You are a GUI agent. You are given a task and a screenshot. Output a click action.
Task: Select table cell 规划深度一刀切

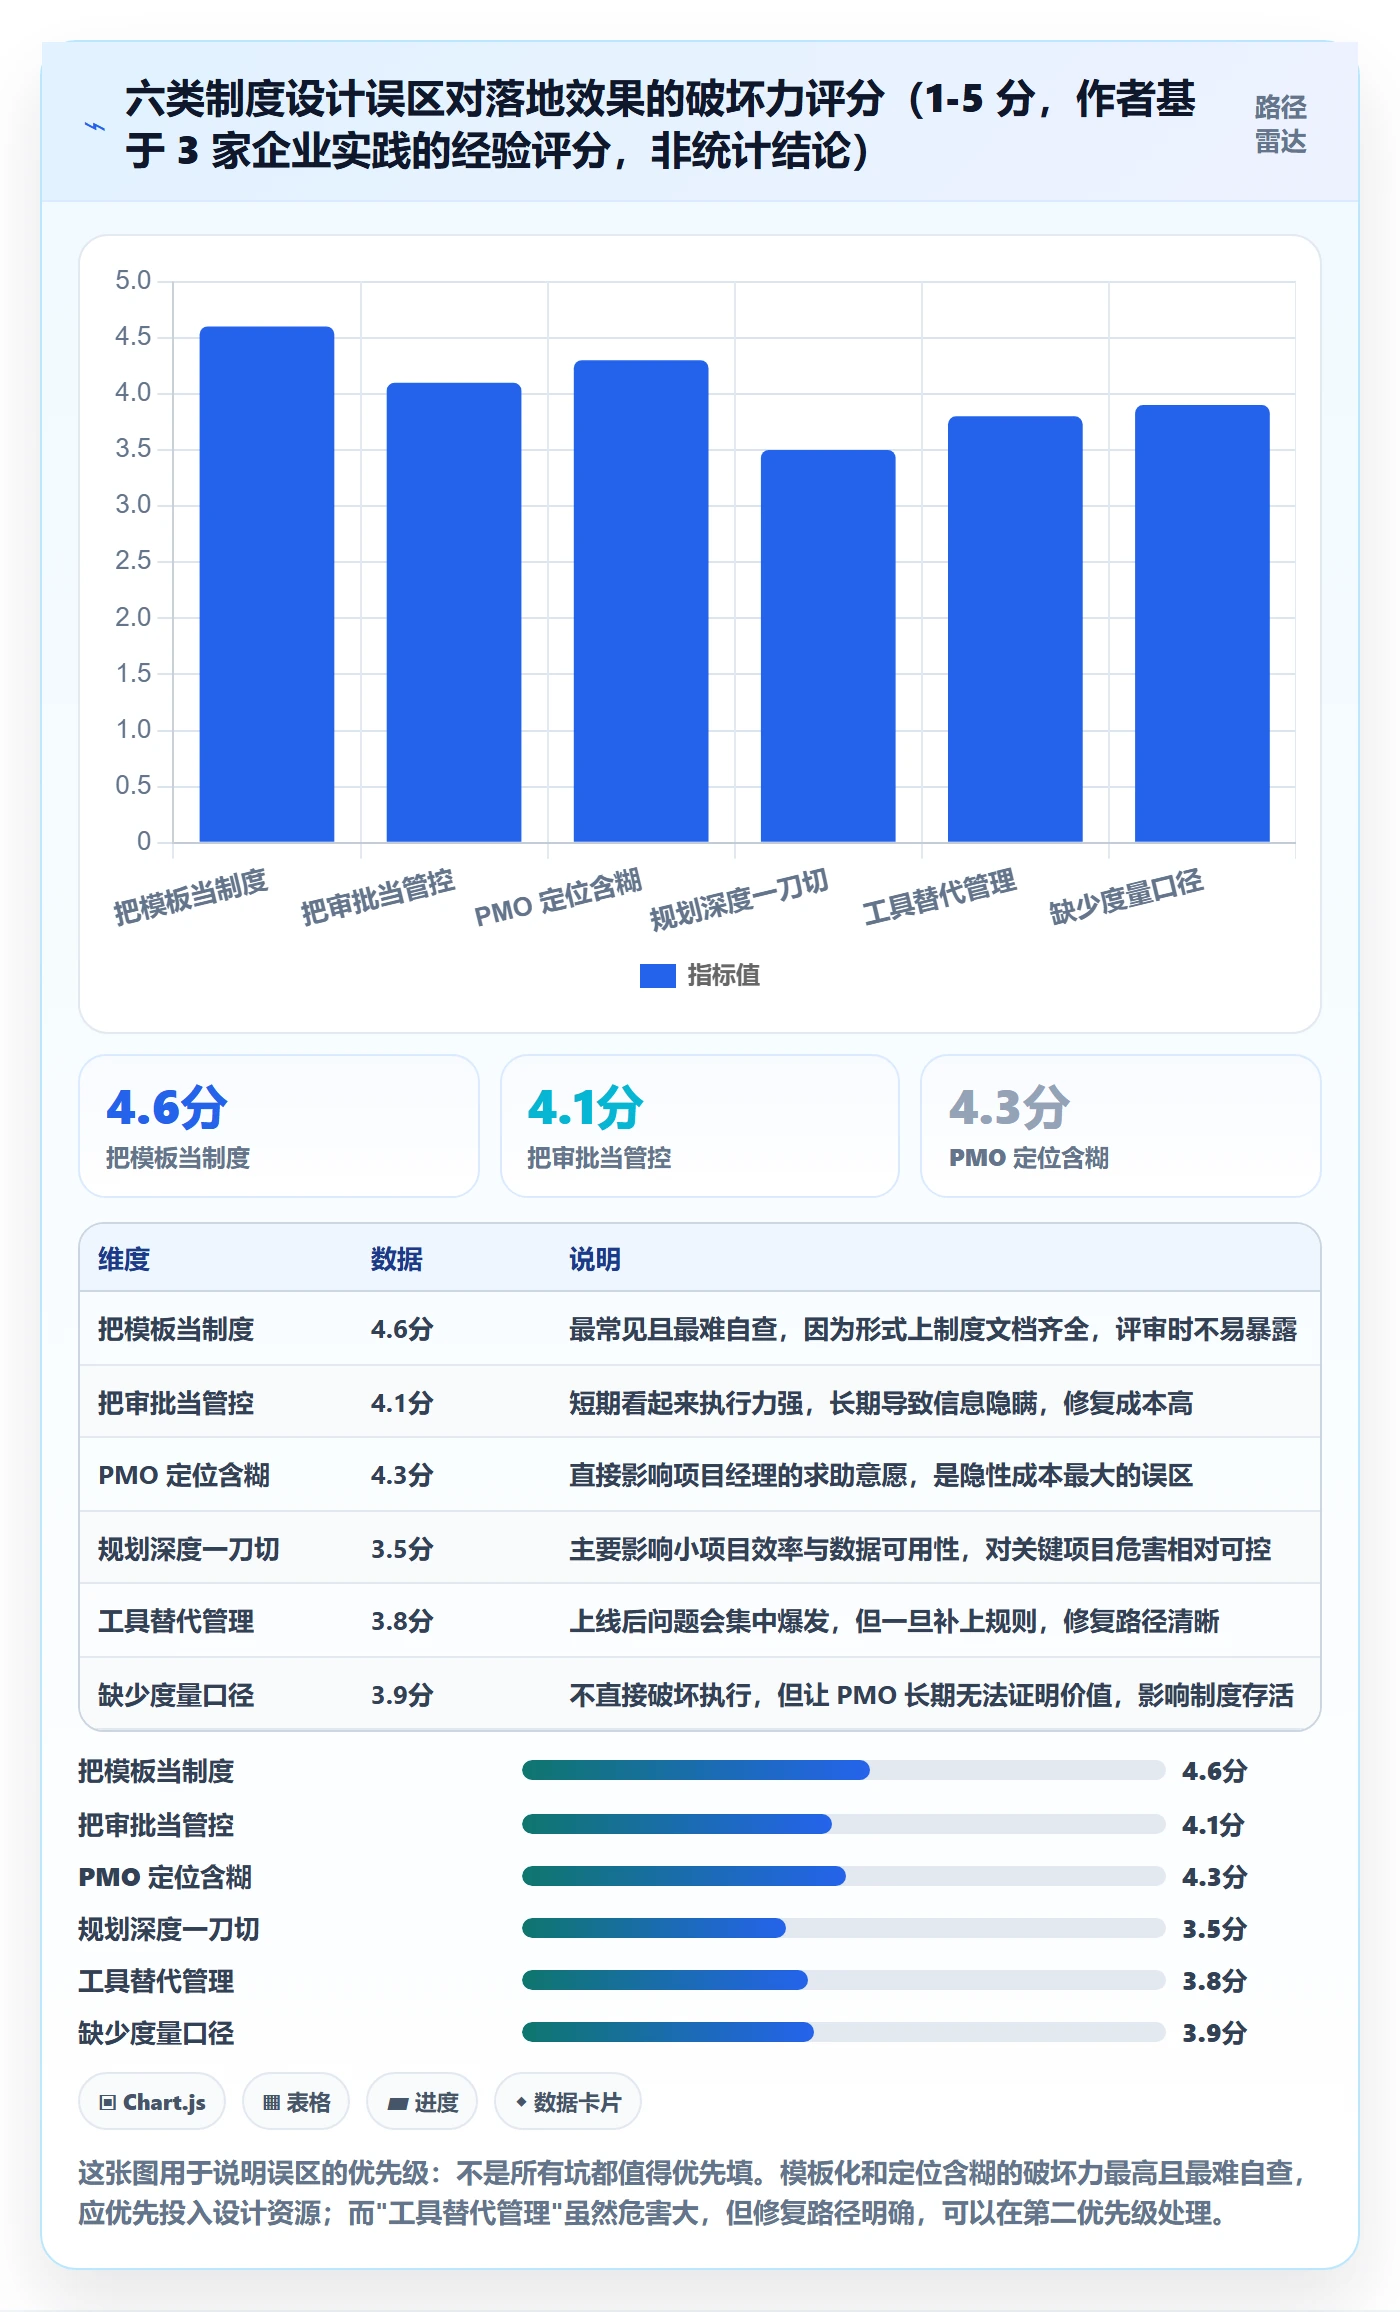pos(189,1549)
